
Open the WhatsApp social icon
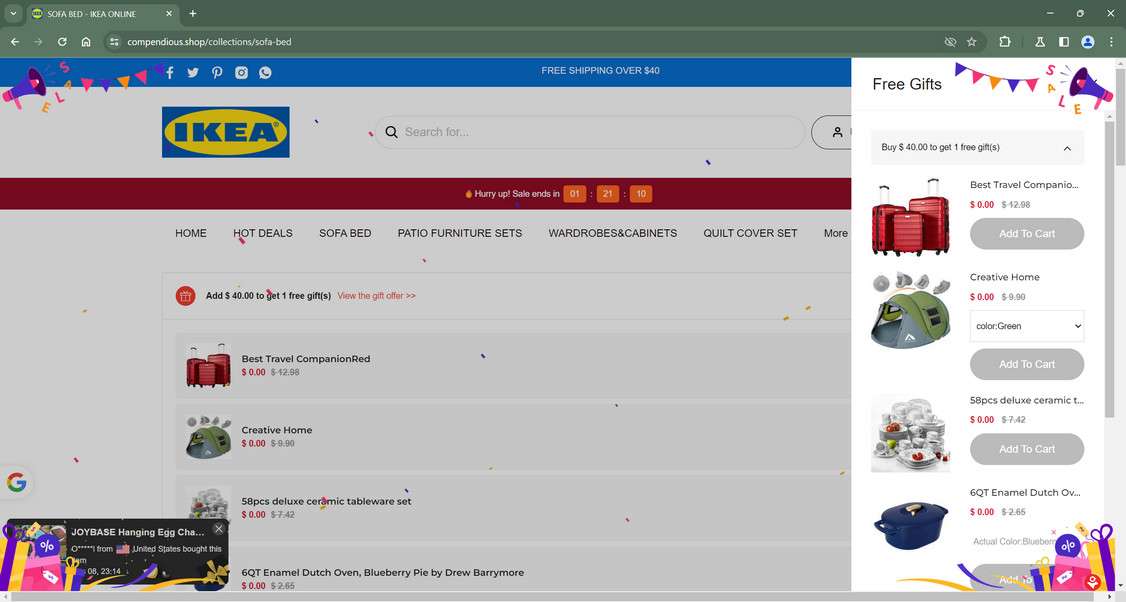265,73
